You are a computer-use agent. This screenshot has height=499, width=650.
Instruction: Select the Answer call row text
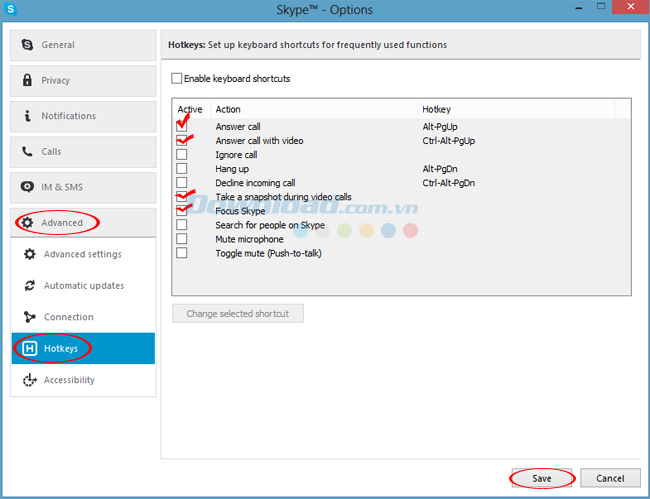pyautogui.click(x=238, y=127)
